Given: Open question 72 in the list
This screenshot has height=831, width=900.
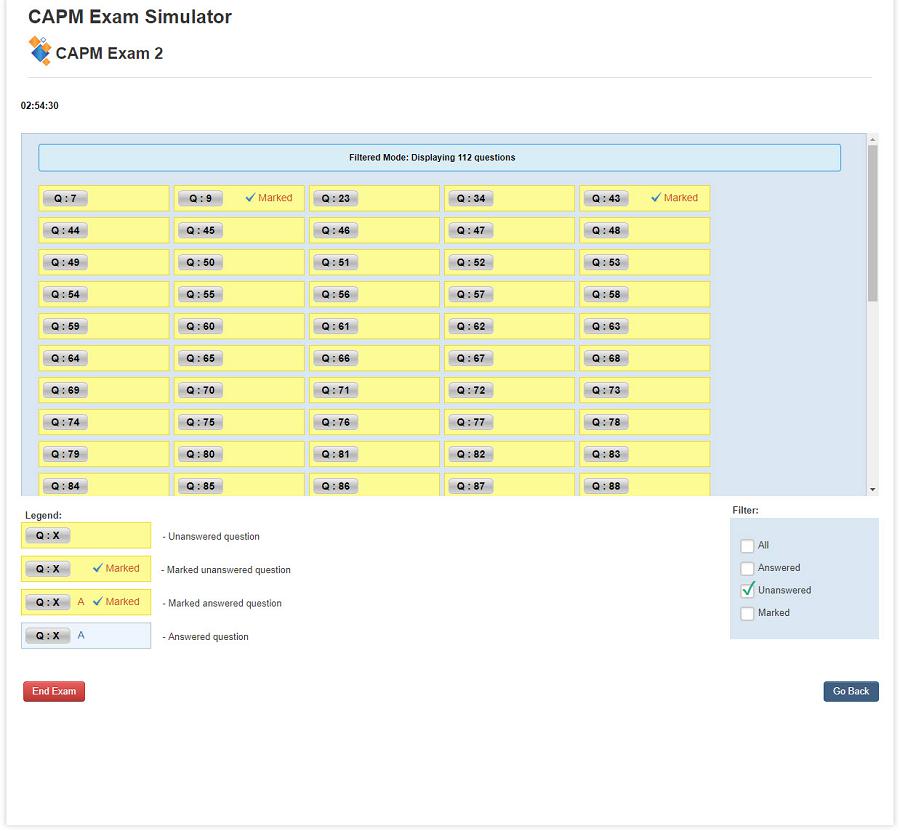Looking at the screenshot, I should [x=470, y=390].
